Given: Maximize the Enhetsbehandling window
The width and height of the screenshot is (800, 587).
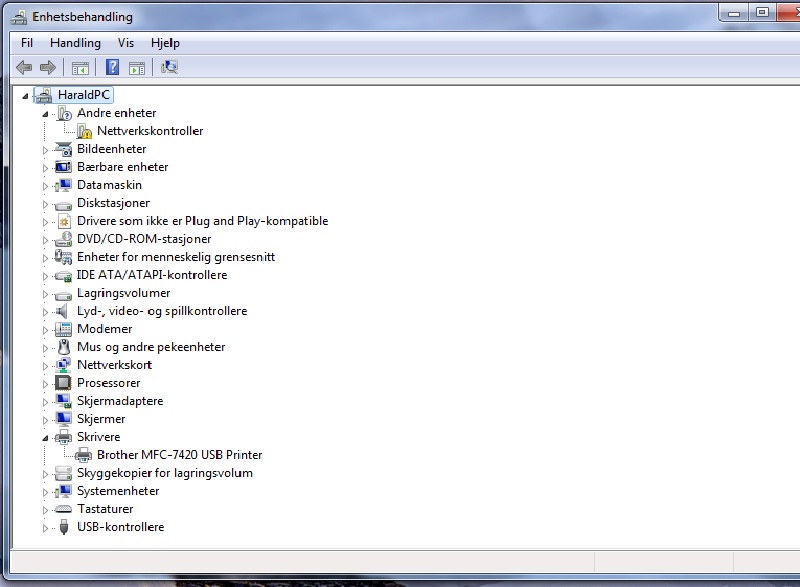Looking at the screenshot, I should point(762,13).
